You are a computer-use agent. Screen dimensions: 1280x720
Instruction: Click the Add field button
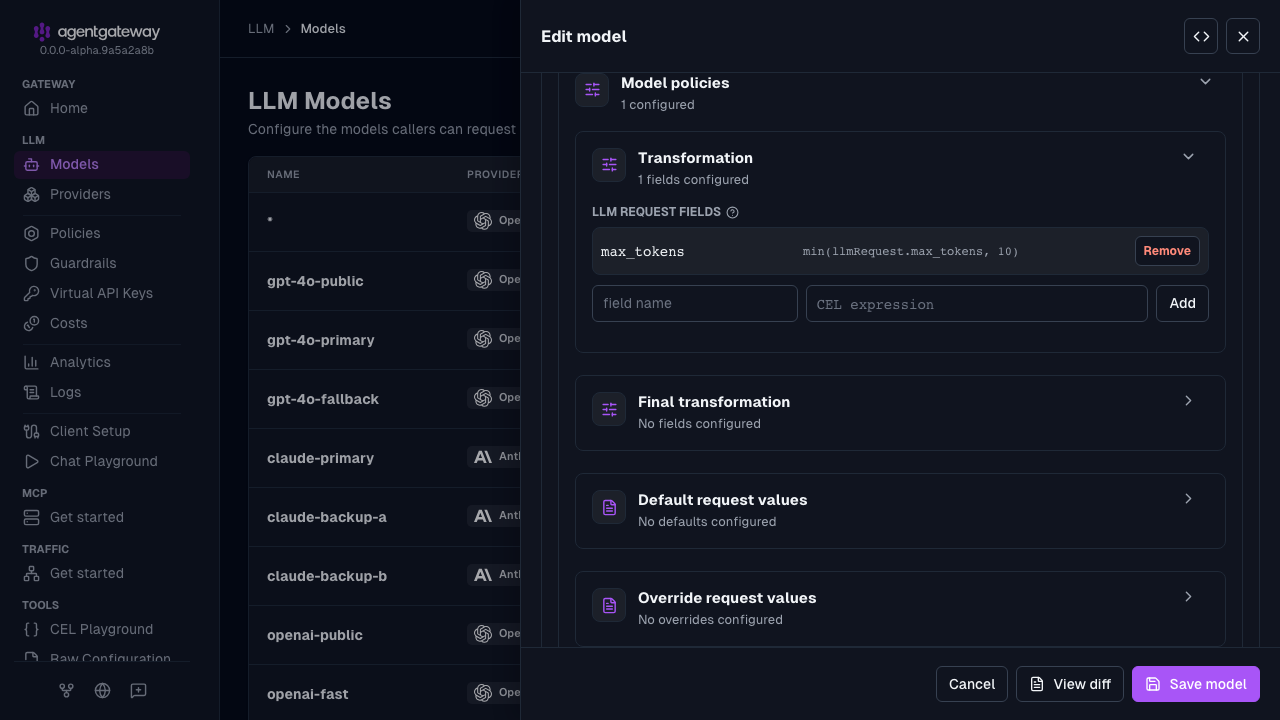click(1182, 303)
